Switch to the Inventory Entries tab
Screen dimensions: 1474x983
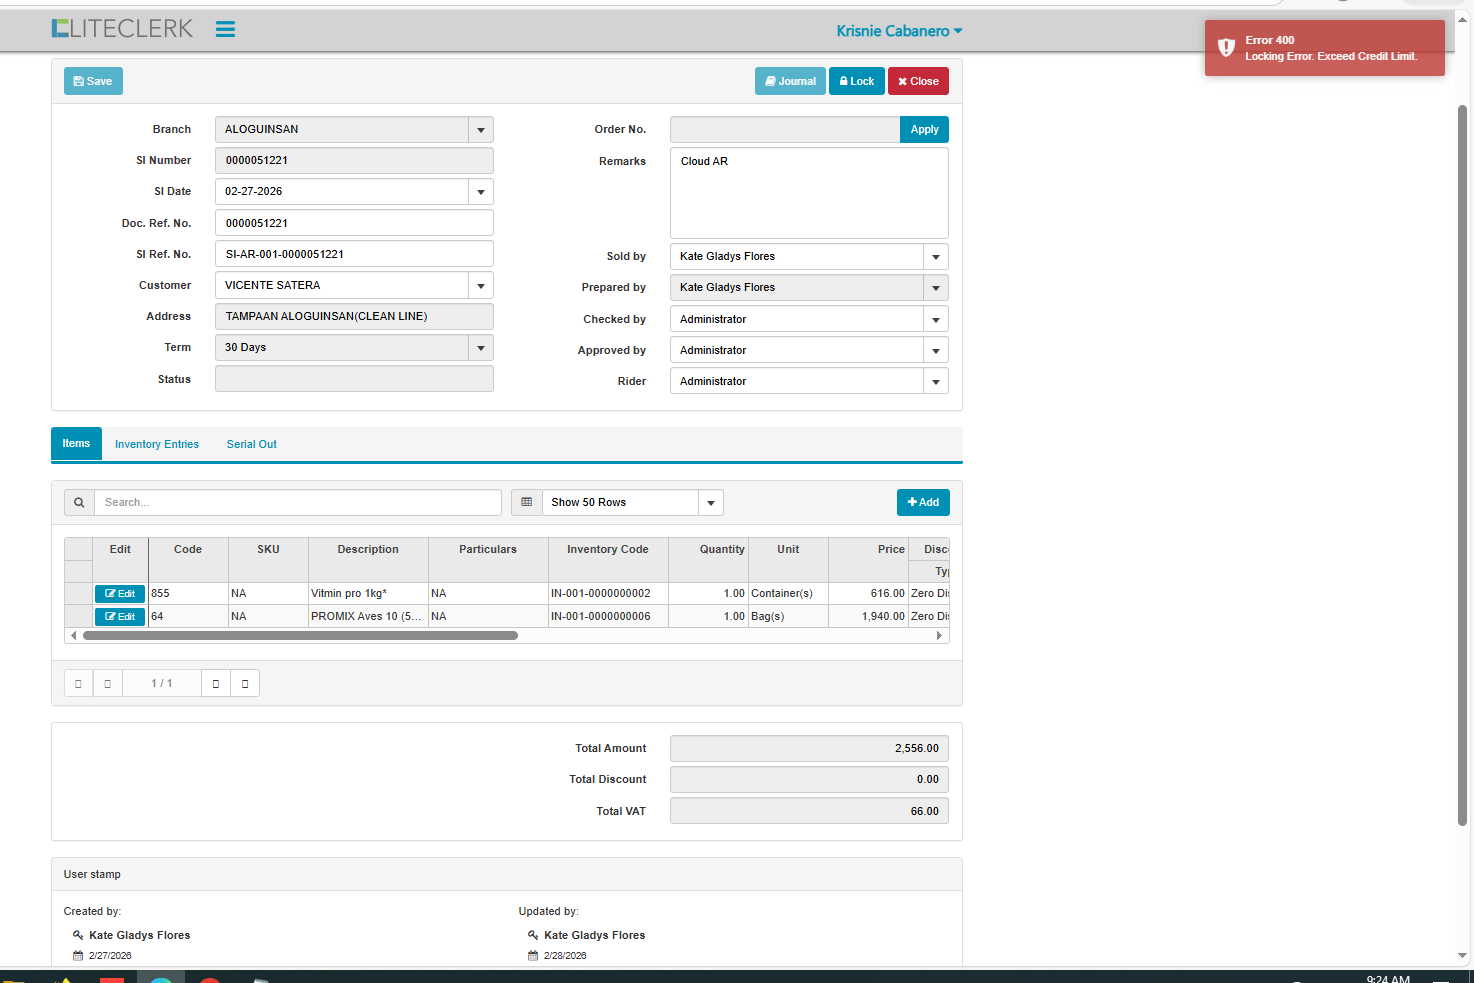tap(157, 445)
